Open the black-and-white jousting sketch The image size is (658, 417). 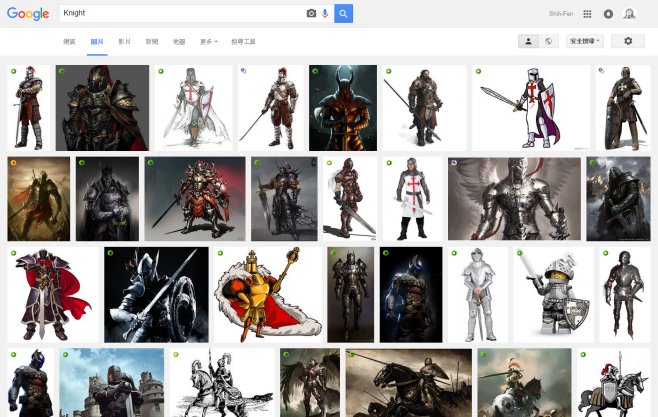click(x=222, y=383)
